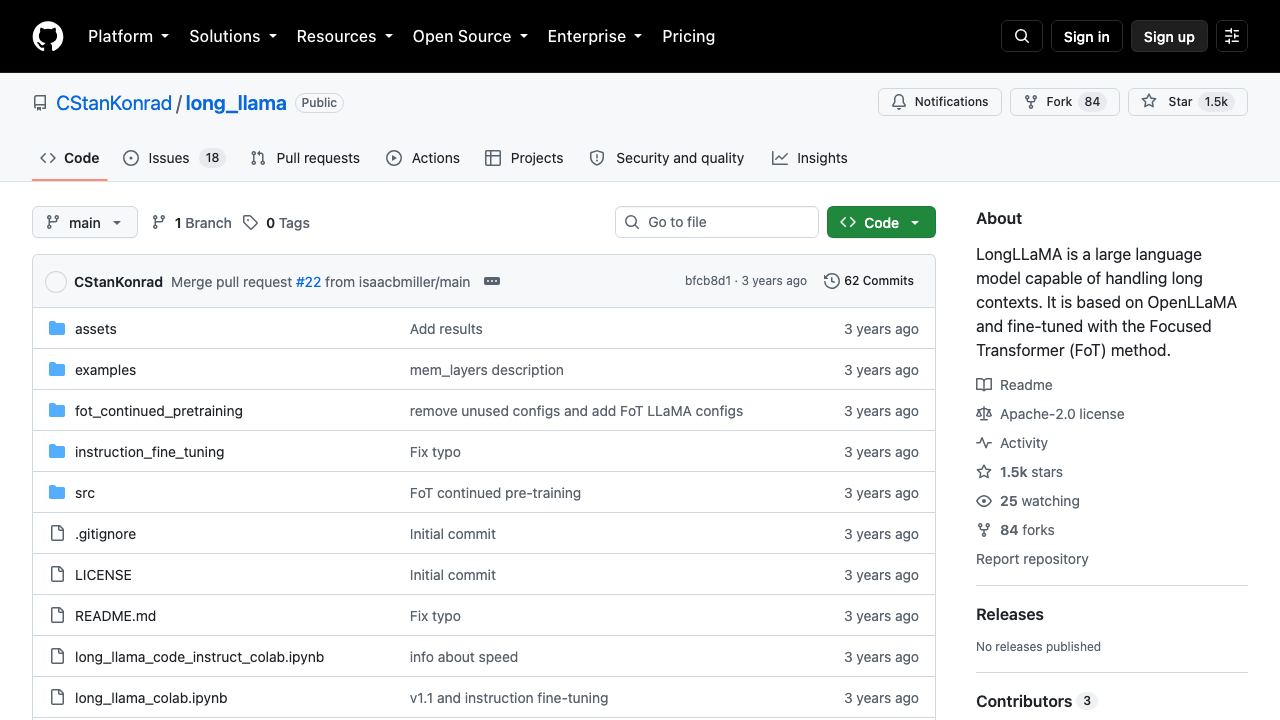Image resolution: width=1280 pixels, height=720 pixels.
Task: Click the Sign up button
Action: click(1169, 36)
